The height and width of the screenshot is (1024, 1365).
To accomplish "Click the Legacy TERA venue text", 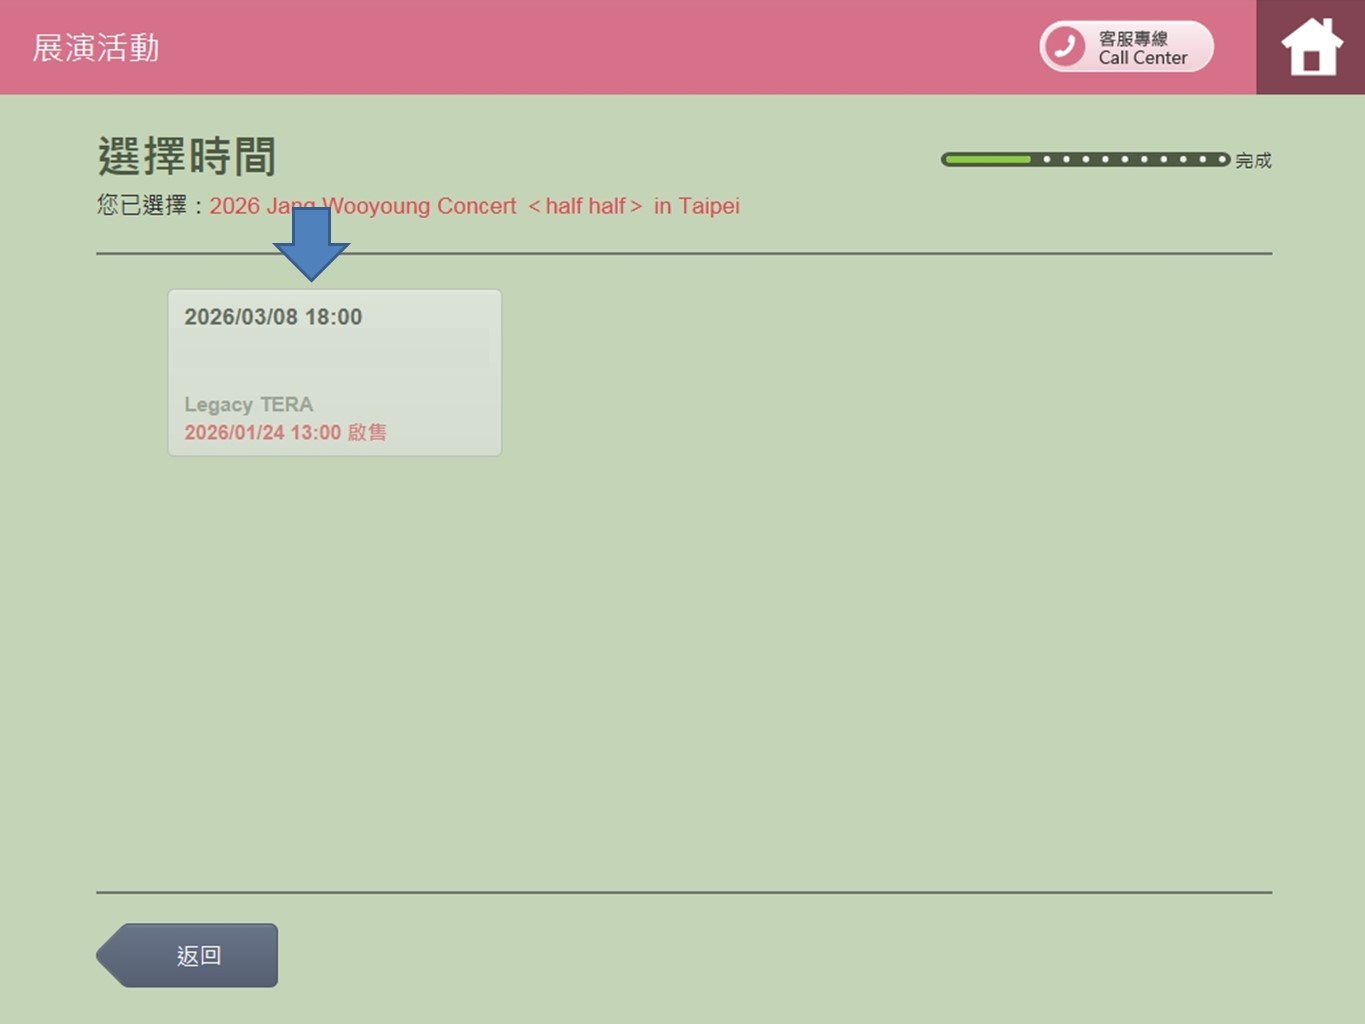I will pyautogui.click(x=248, y=404).
